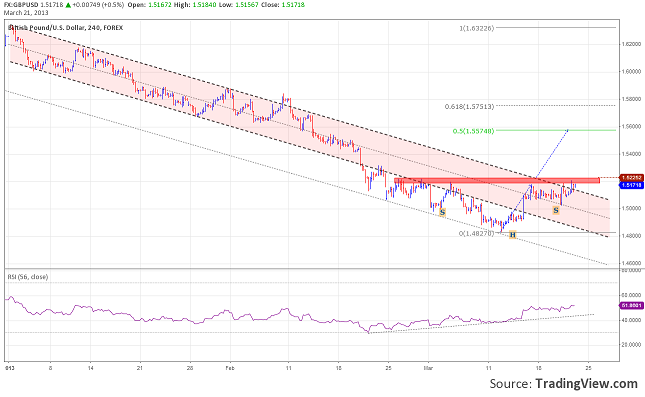Image resolution: width=645 pixels, height=397 pixels.
Task: Click the 0.618(1.57513) Fibonacci level label
Action: (x=469, y=107)
